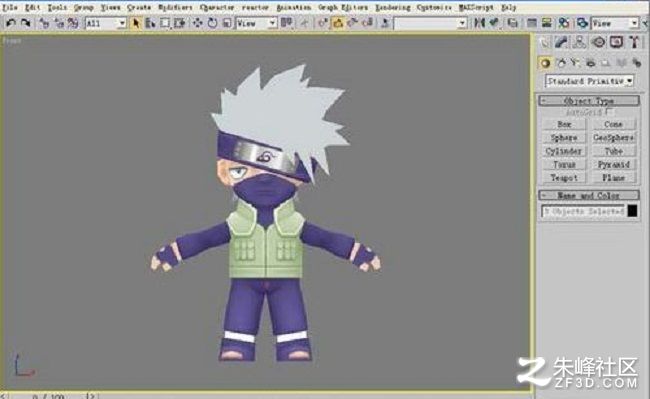Collapse the Object Type rollout
650x399 pixels.
click(589, 101)
